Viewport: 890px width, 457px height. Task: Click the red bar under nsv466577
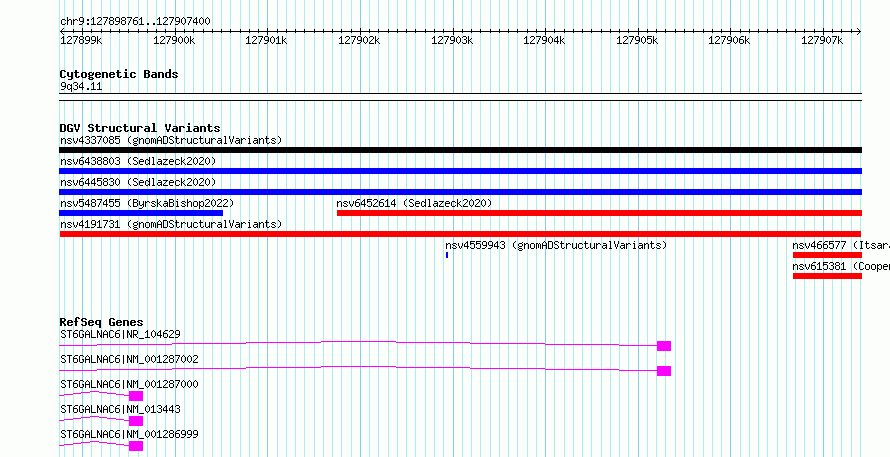pos(828,255)
